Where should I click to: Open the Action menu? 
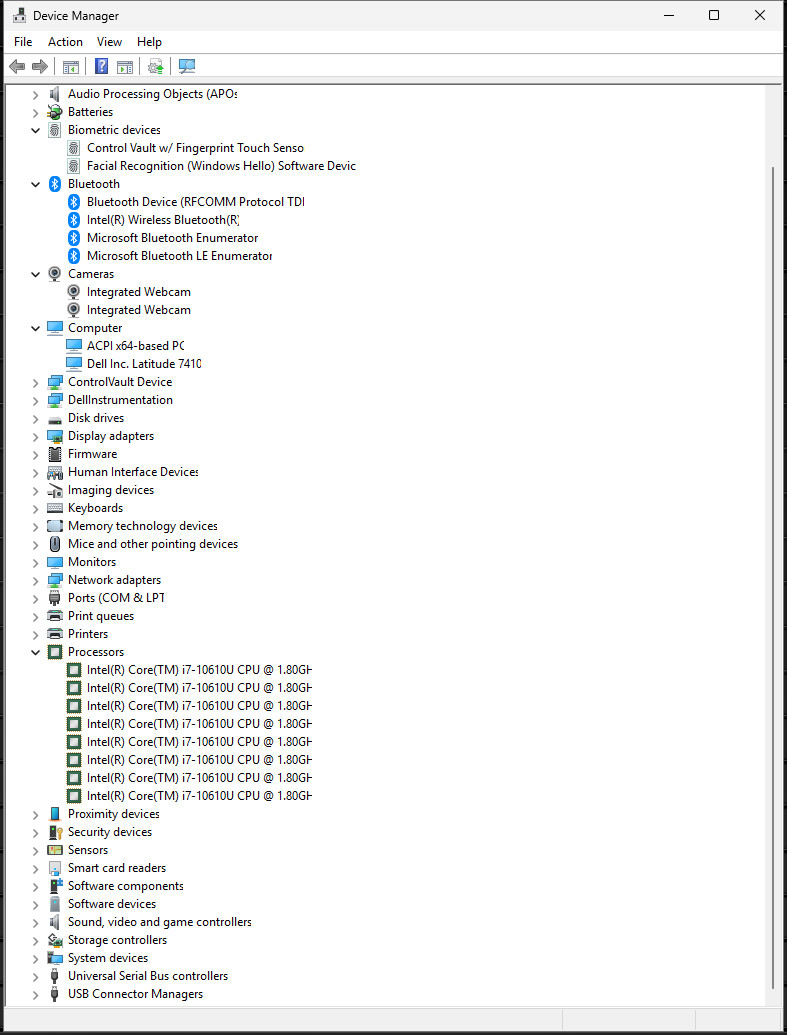(65, 42)
